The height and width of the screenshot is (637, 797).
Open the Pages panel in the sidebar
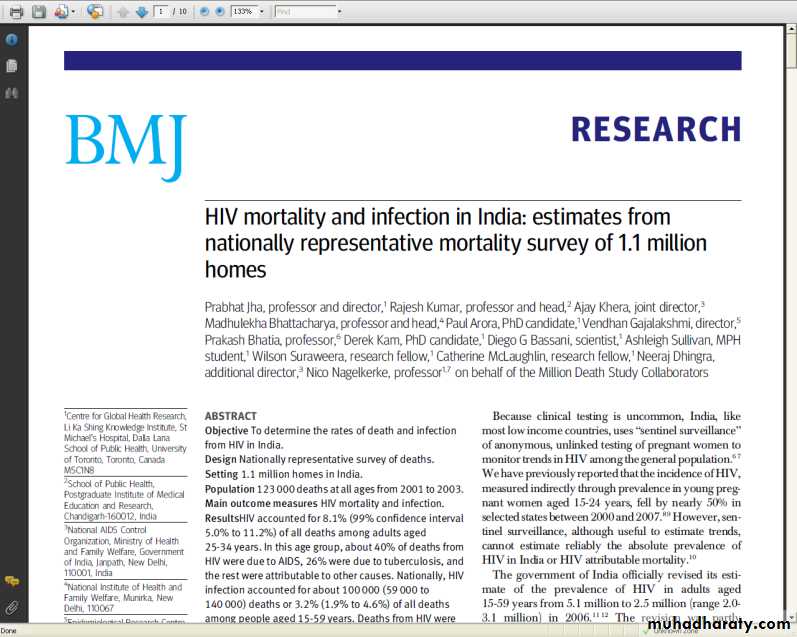coord(12,66)
